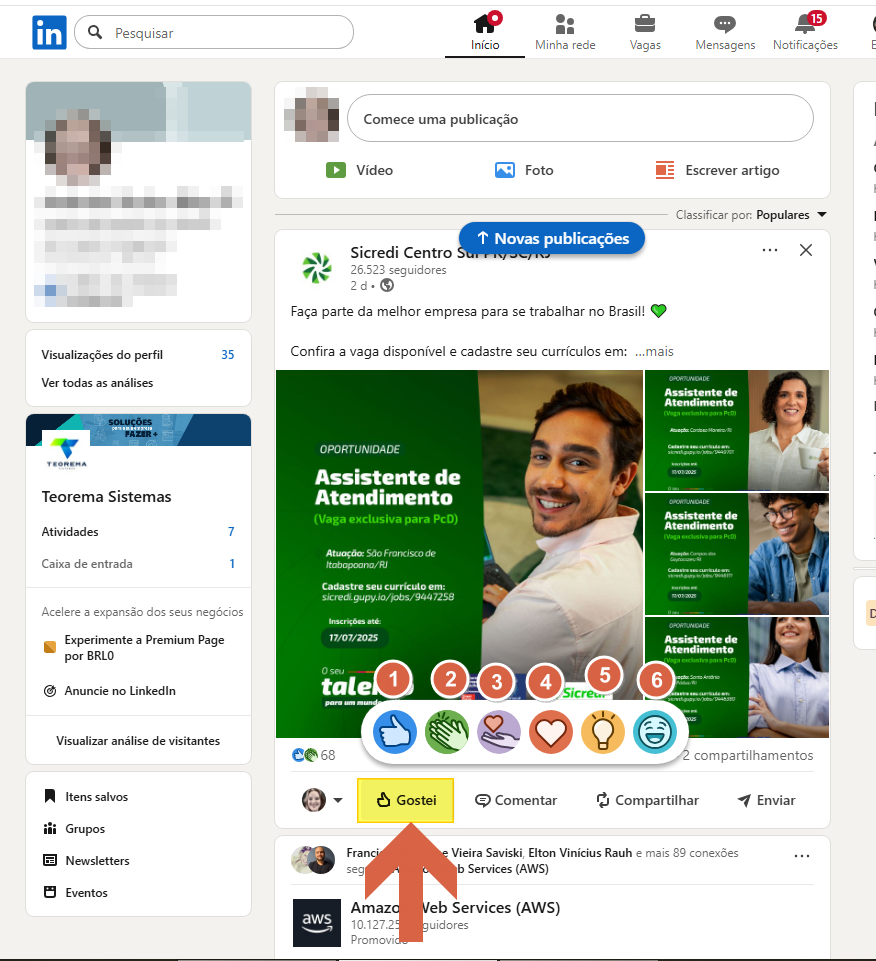This screenshot has height=961, width=876.
Task: Click the Compartilhar button
Action: tap(647, 800)
